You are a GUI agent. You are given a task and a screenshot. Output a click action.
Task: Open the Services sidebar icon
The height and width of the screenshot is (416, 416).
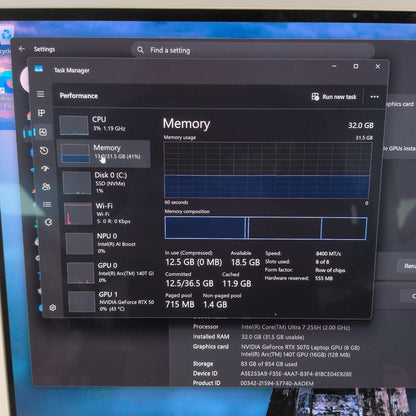click(x=48, y=222)
